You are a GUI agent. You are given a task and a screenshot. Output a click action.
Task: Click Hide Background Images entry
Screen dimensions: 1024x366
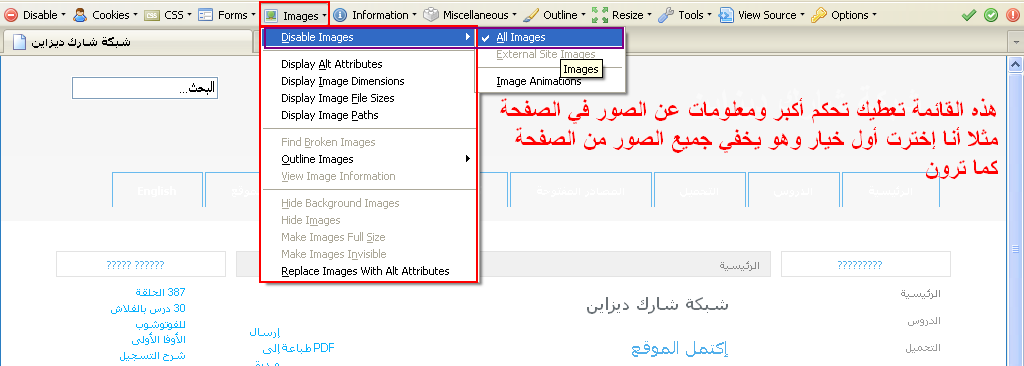tap(369, 203)
